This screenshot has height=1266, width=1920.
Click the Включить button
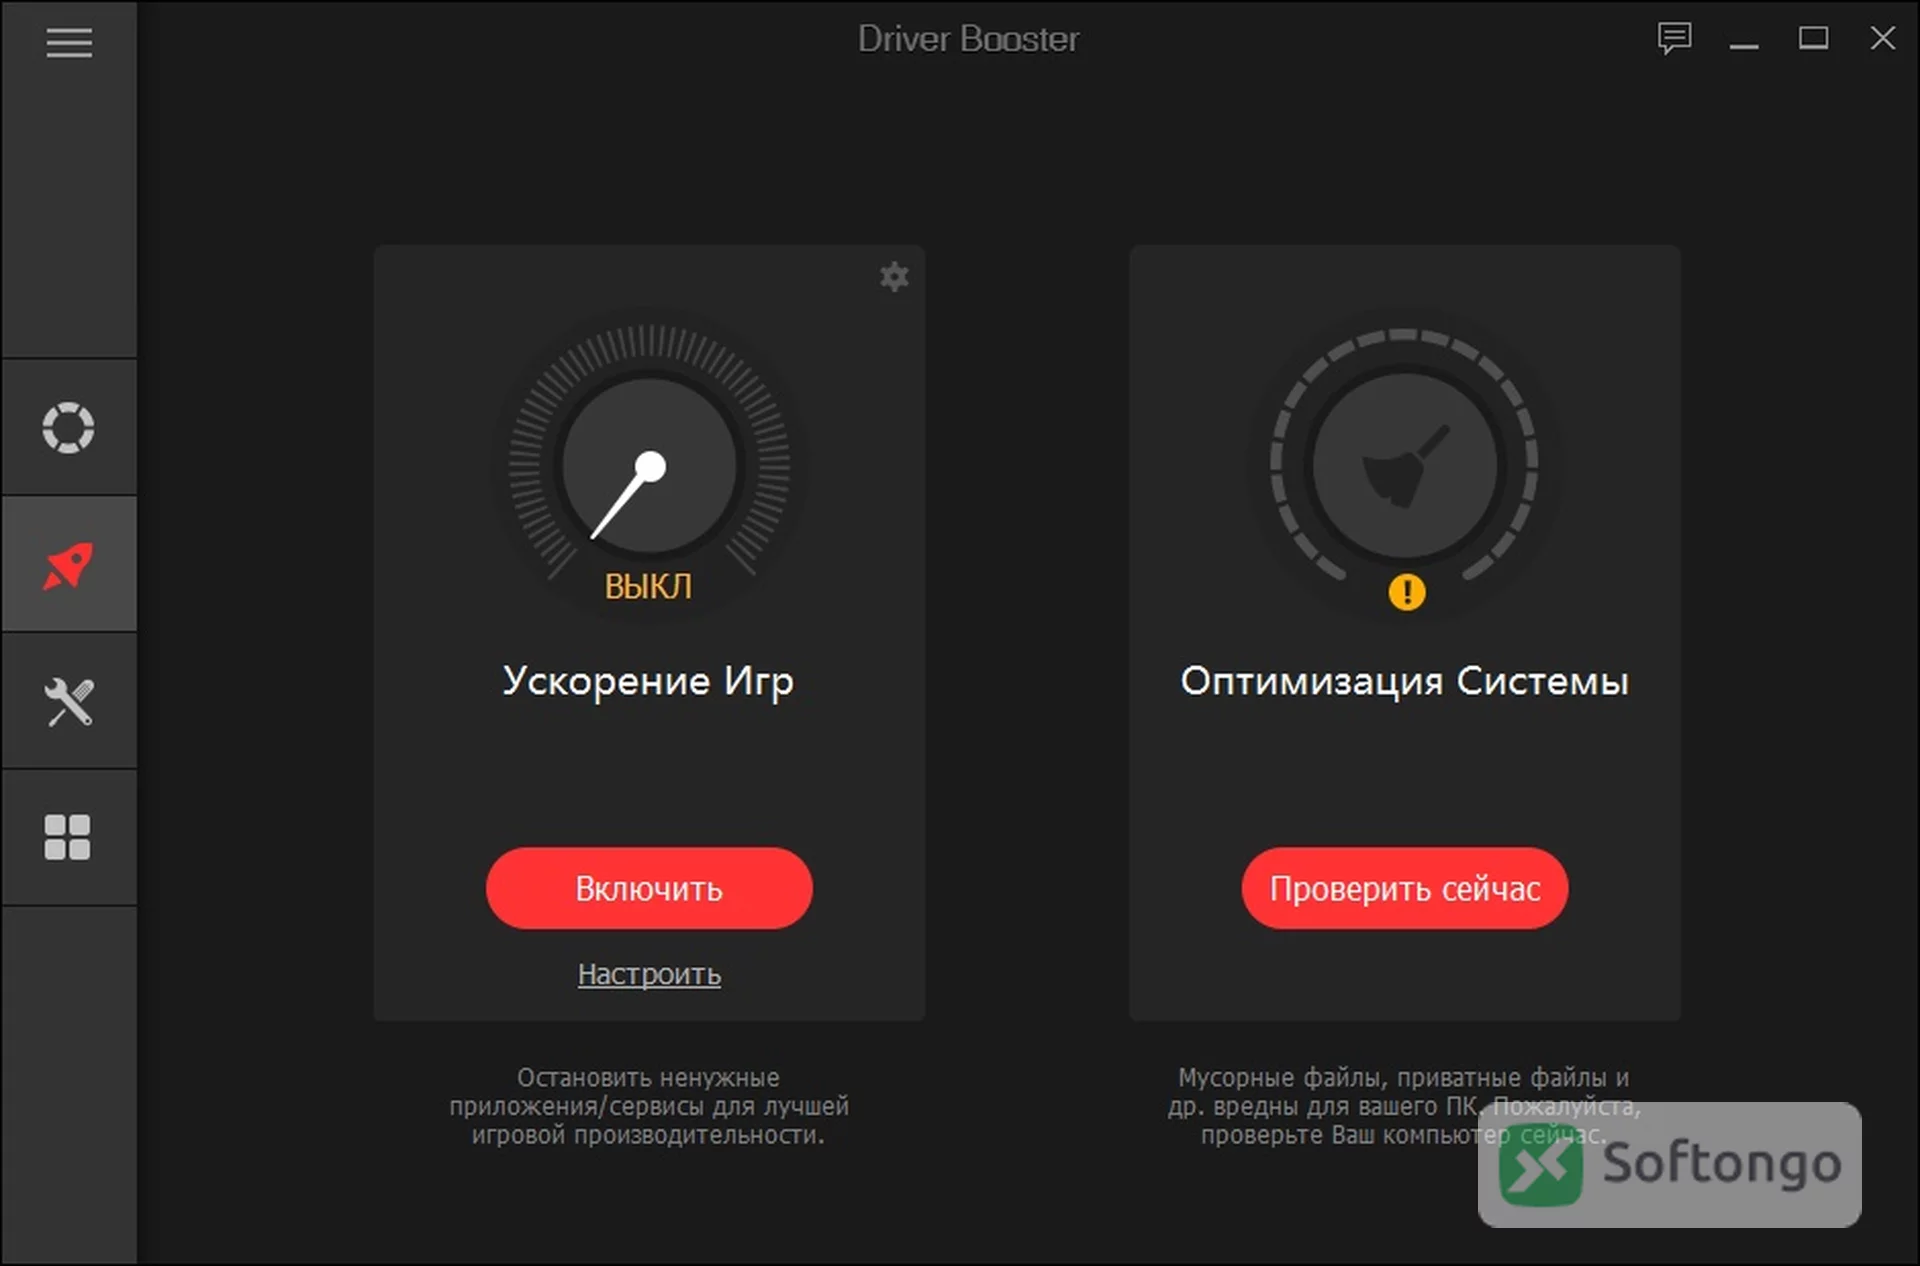click(649, 888)
